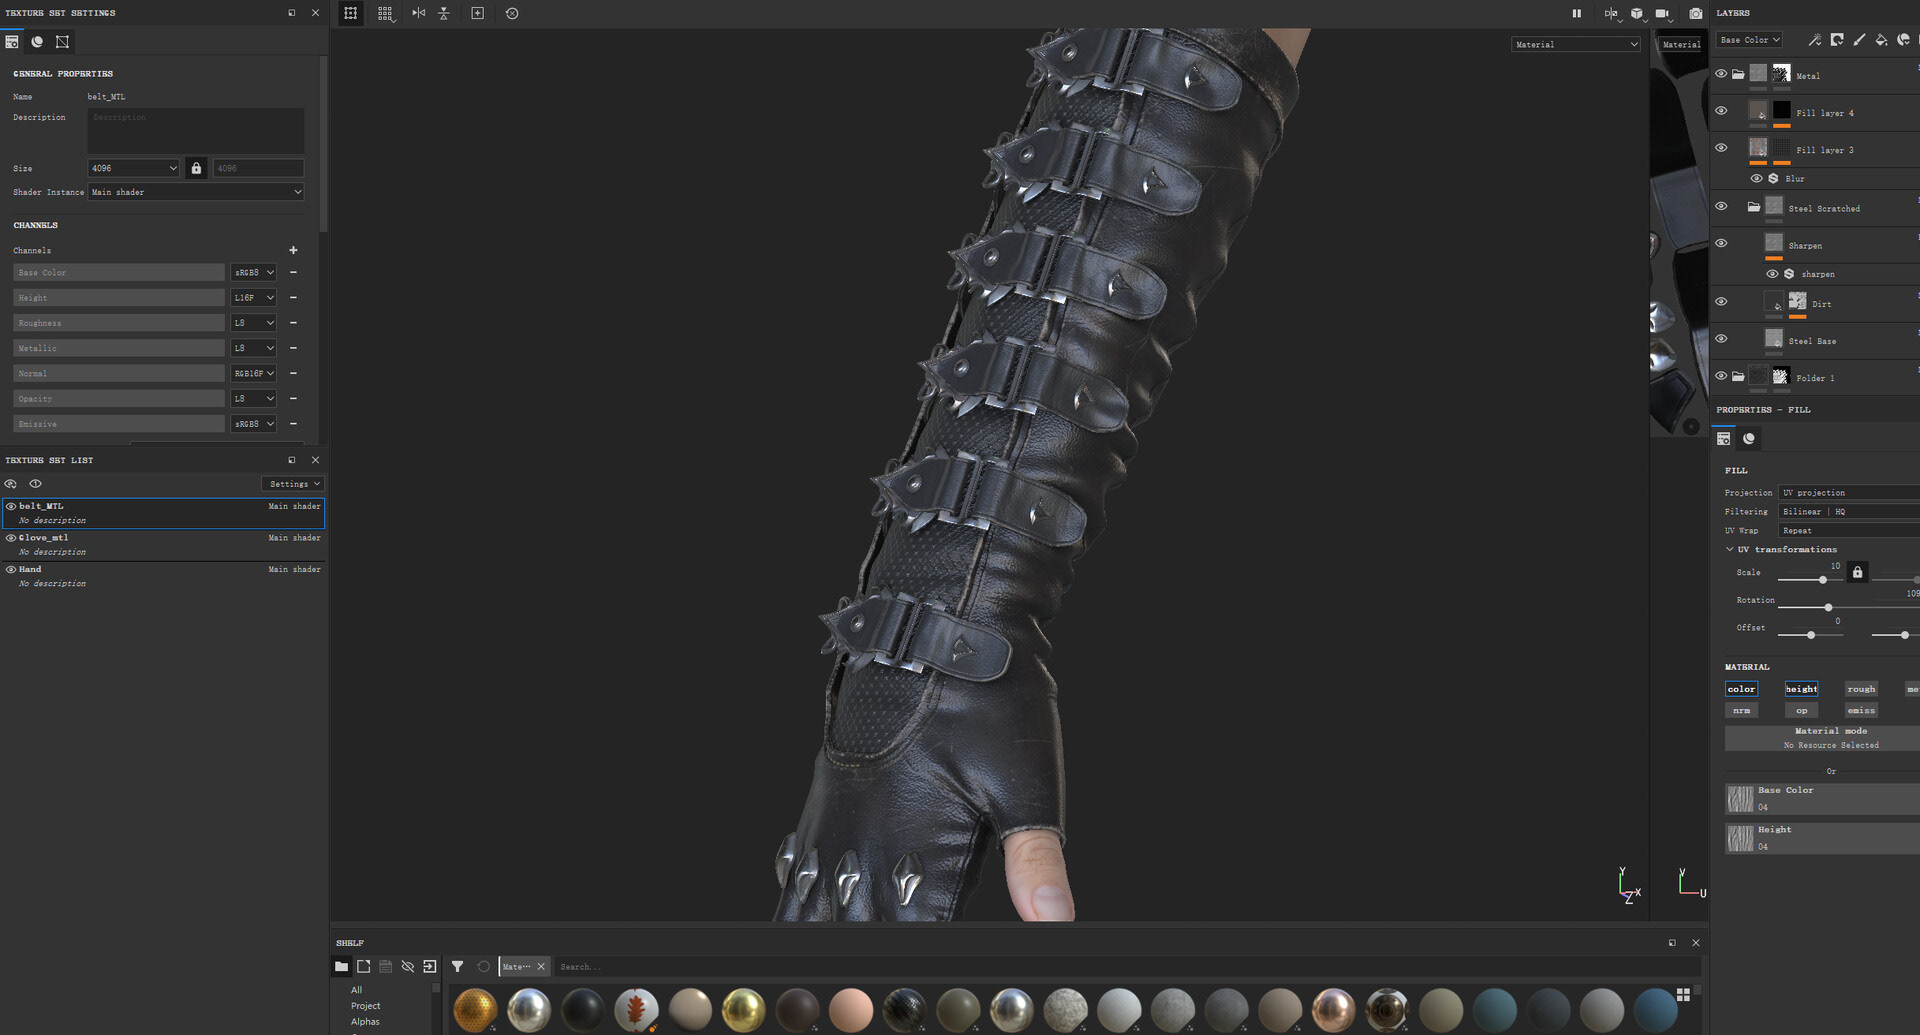Hide the Steel Base layer
This screenshot has width=1920, height=1035.
click(1721, 339)
